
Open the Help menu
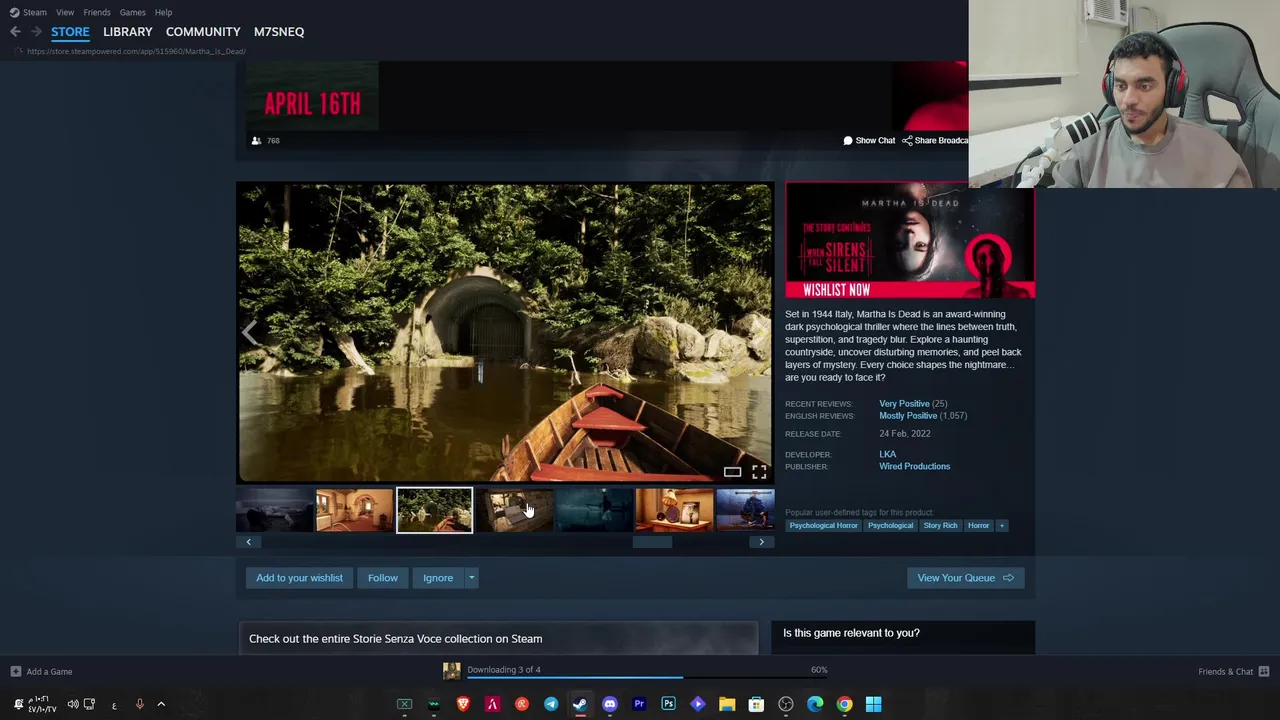[163, 12]
